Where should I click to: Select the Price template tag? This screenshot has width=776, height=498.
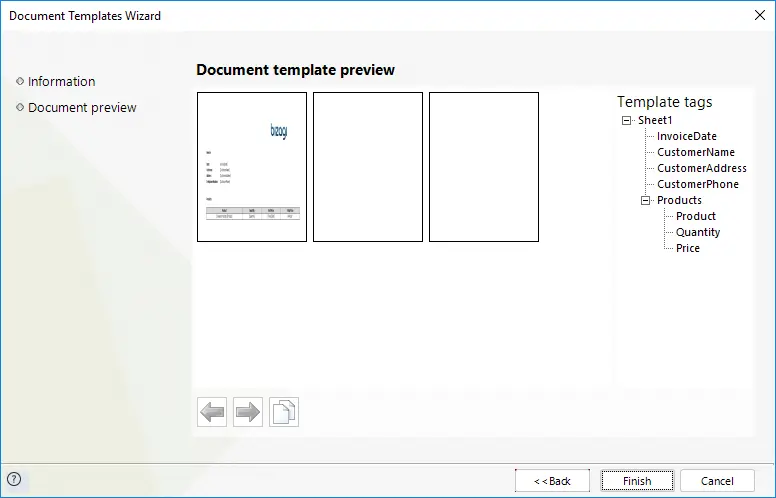click(x=688, y=248)
